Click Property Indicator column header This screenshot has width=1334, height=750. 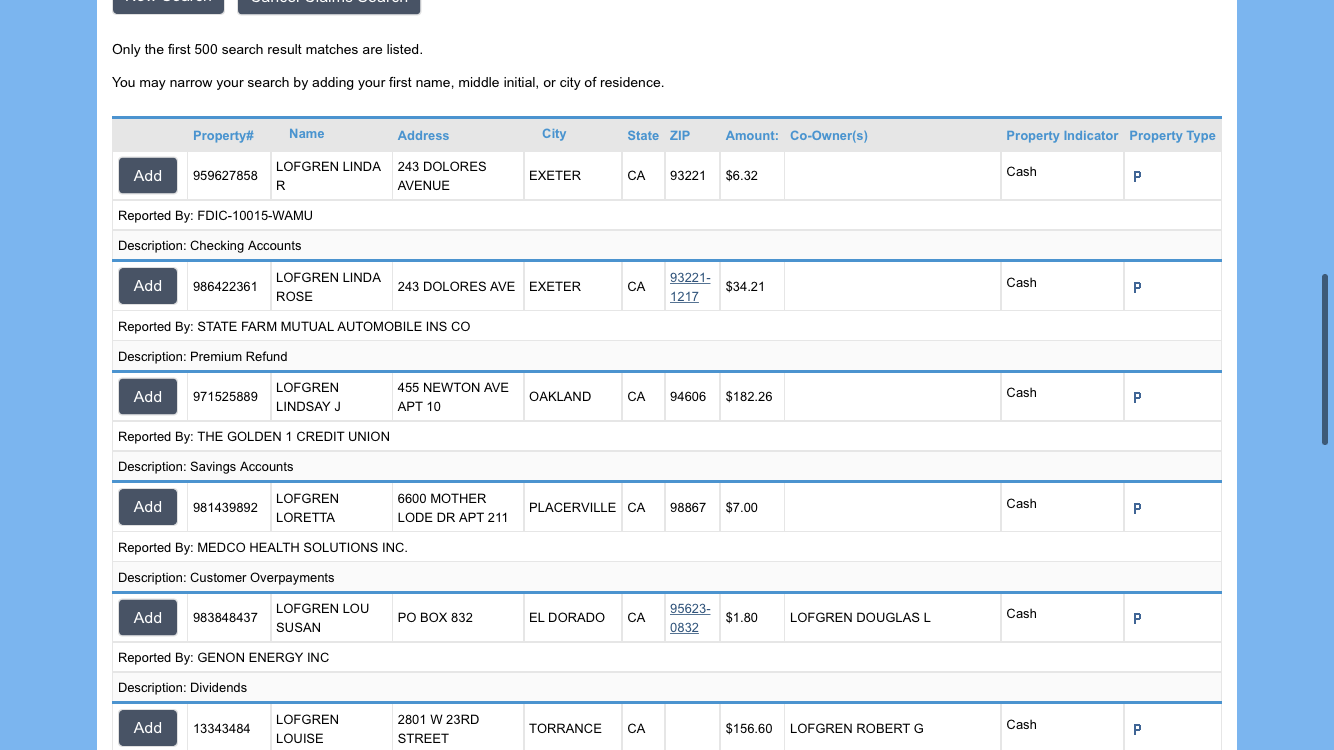1062,135
